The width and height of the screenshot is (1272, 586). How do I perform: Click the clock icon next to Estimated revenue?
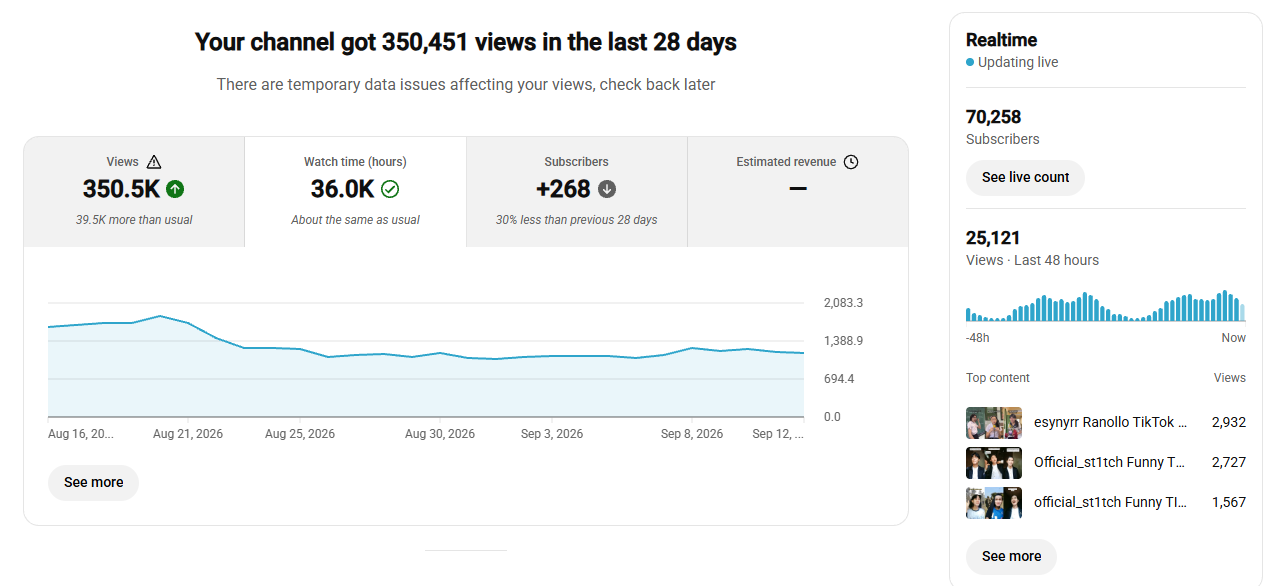851,162
